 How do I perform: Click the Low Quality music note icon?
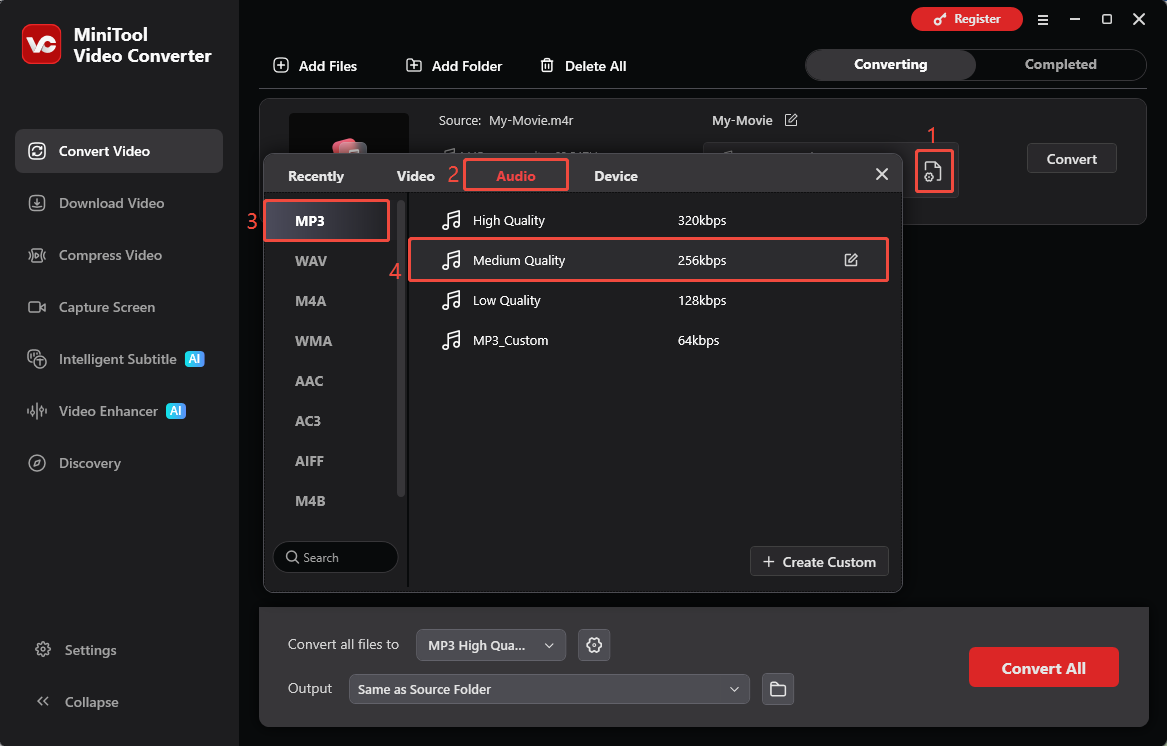[x=451, y=300]
